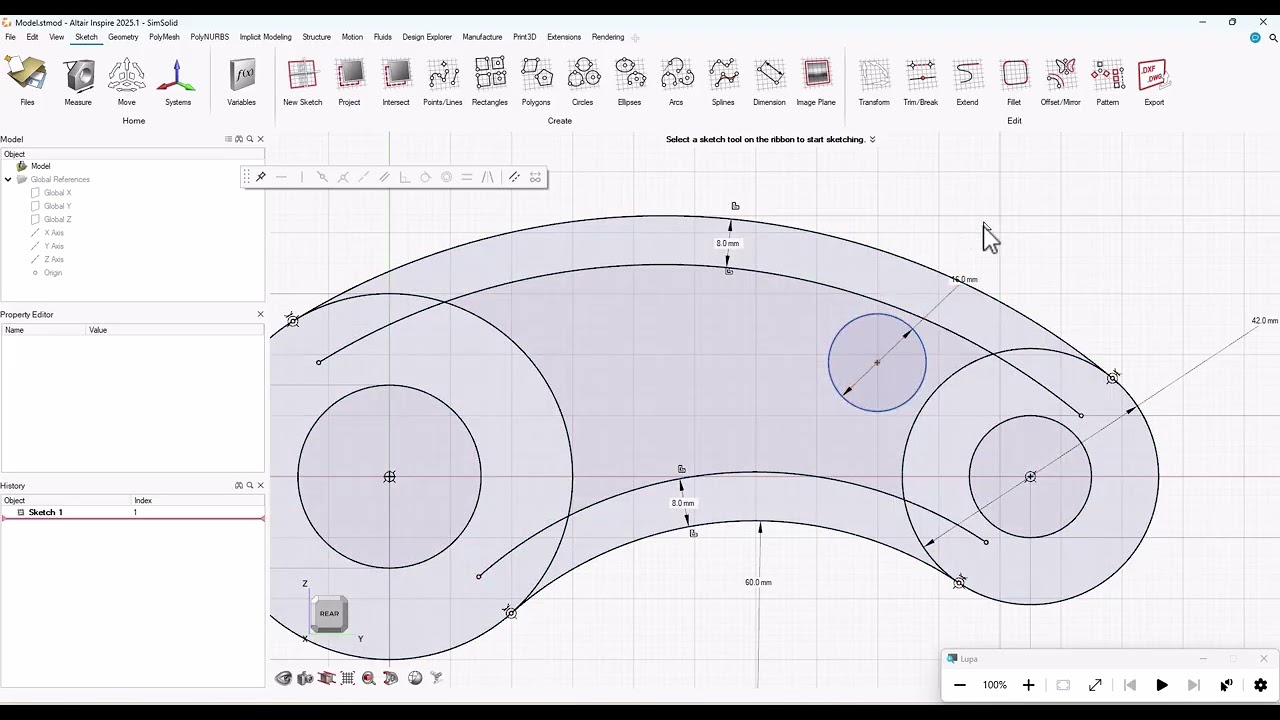This screenshot has width=1280, height=720.
Task: Switch to the PolyNURBS ribbon tab
Action: 210,37
